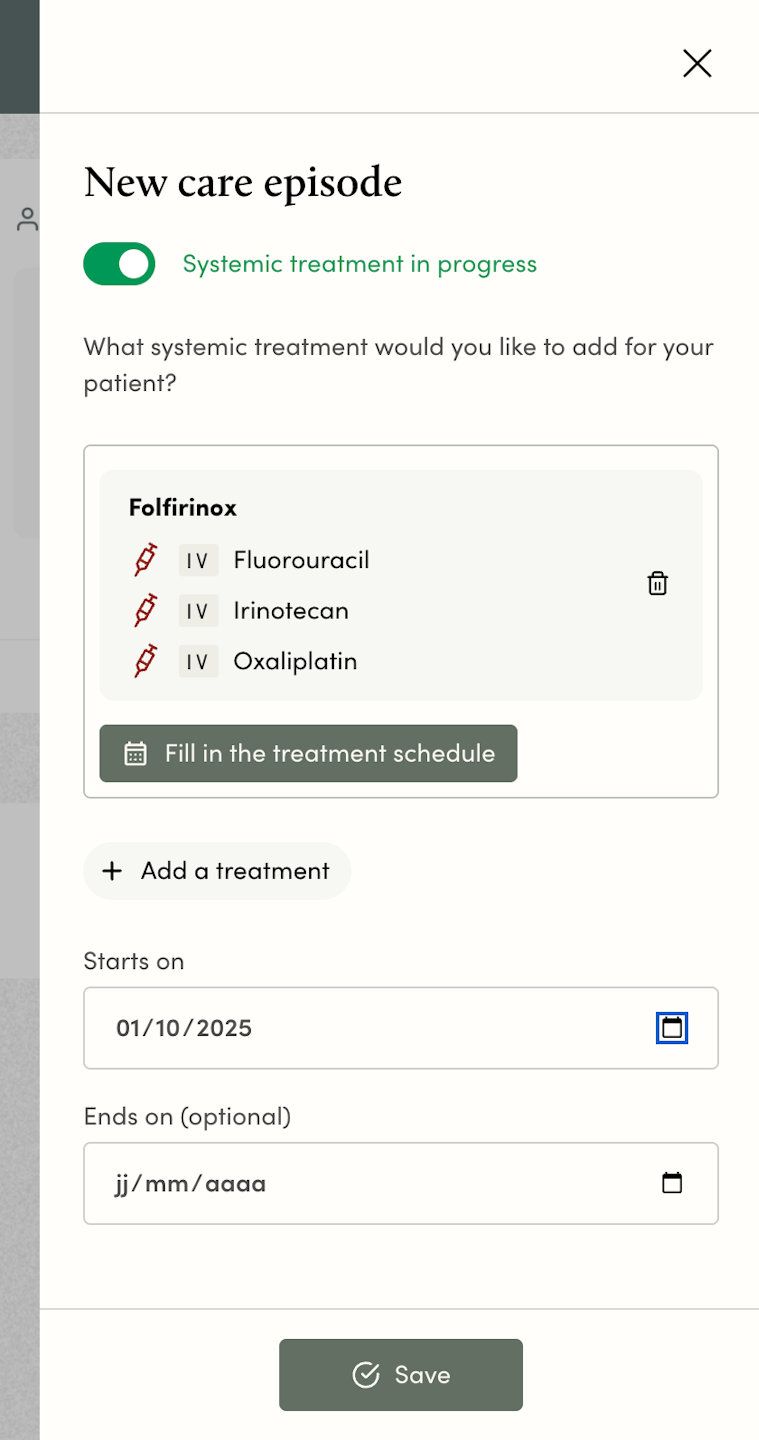Click the Systemic treatment in progress label
759x1440 pixels.
click(x=360, y=264)
